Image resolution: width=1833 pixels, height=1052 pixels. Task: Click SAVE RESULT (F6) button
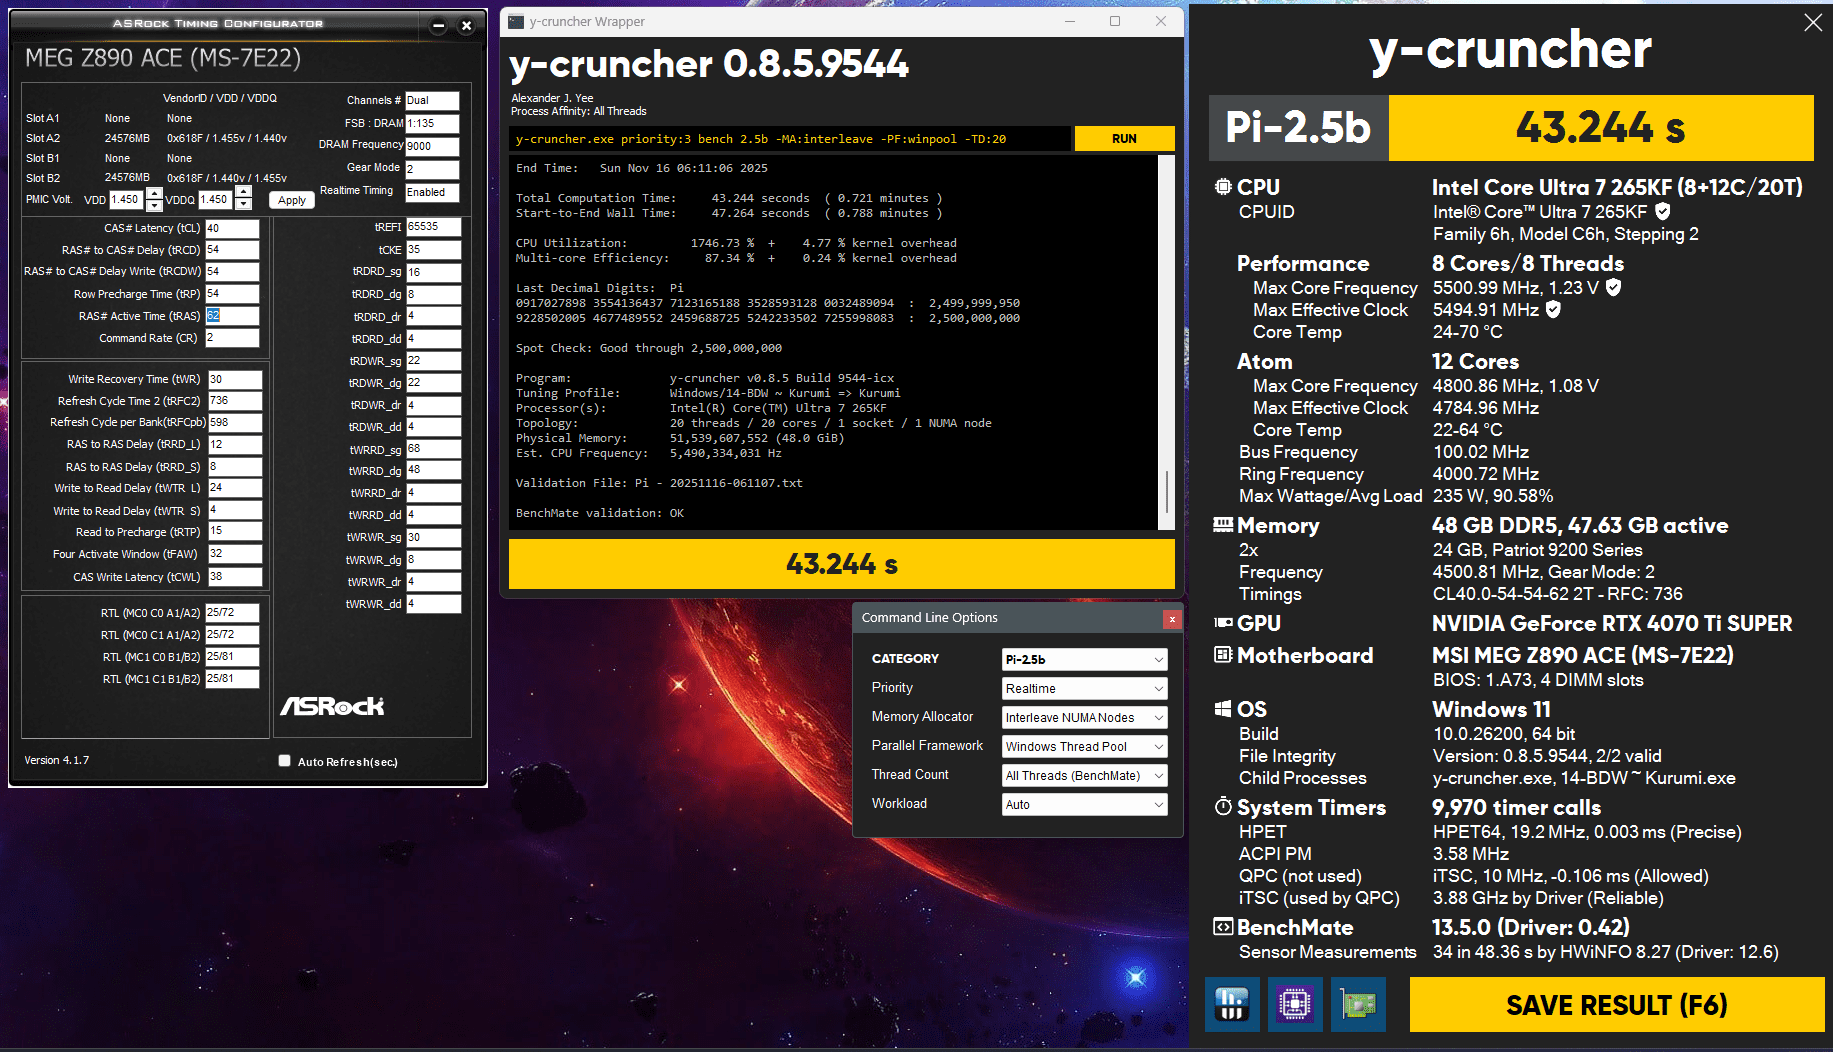[1616, 1004]
